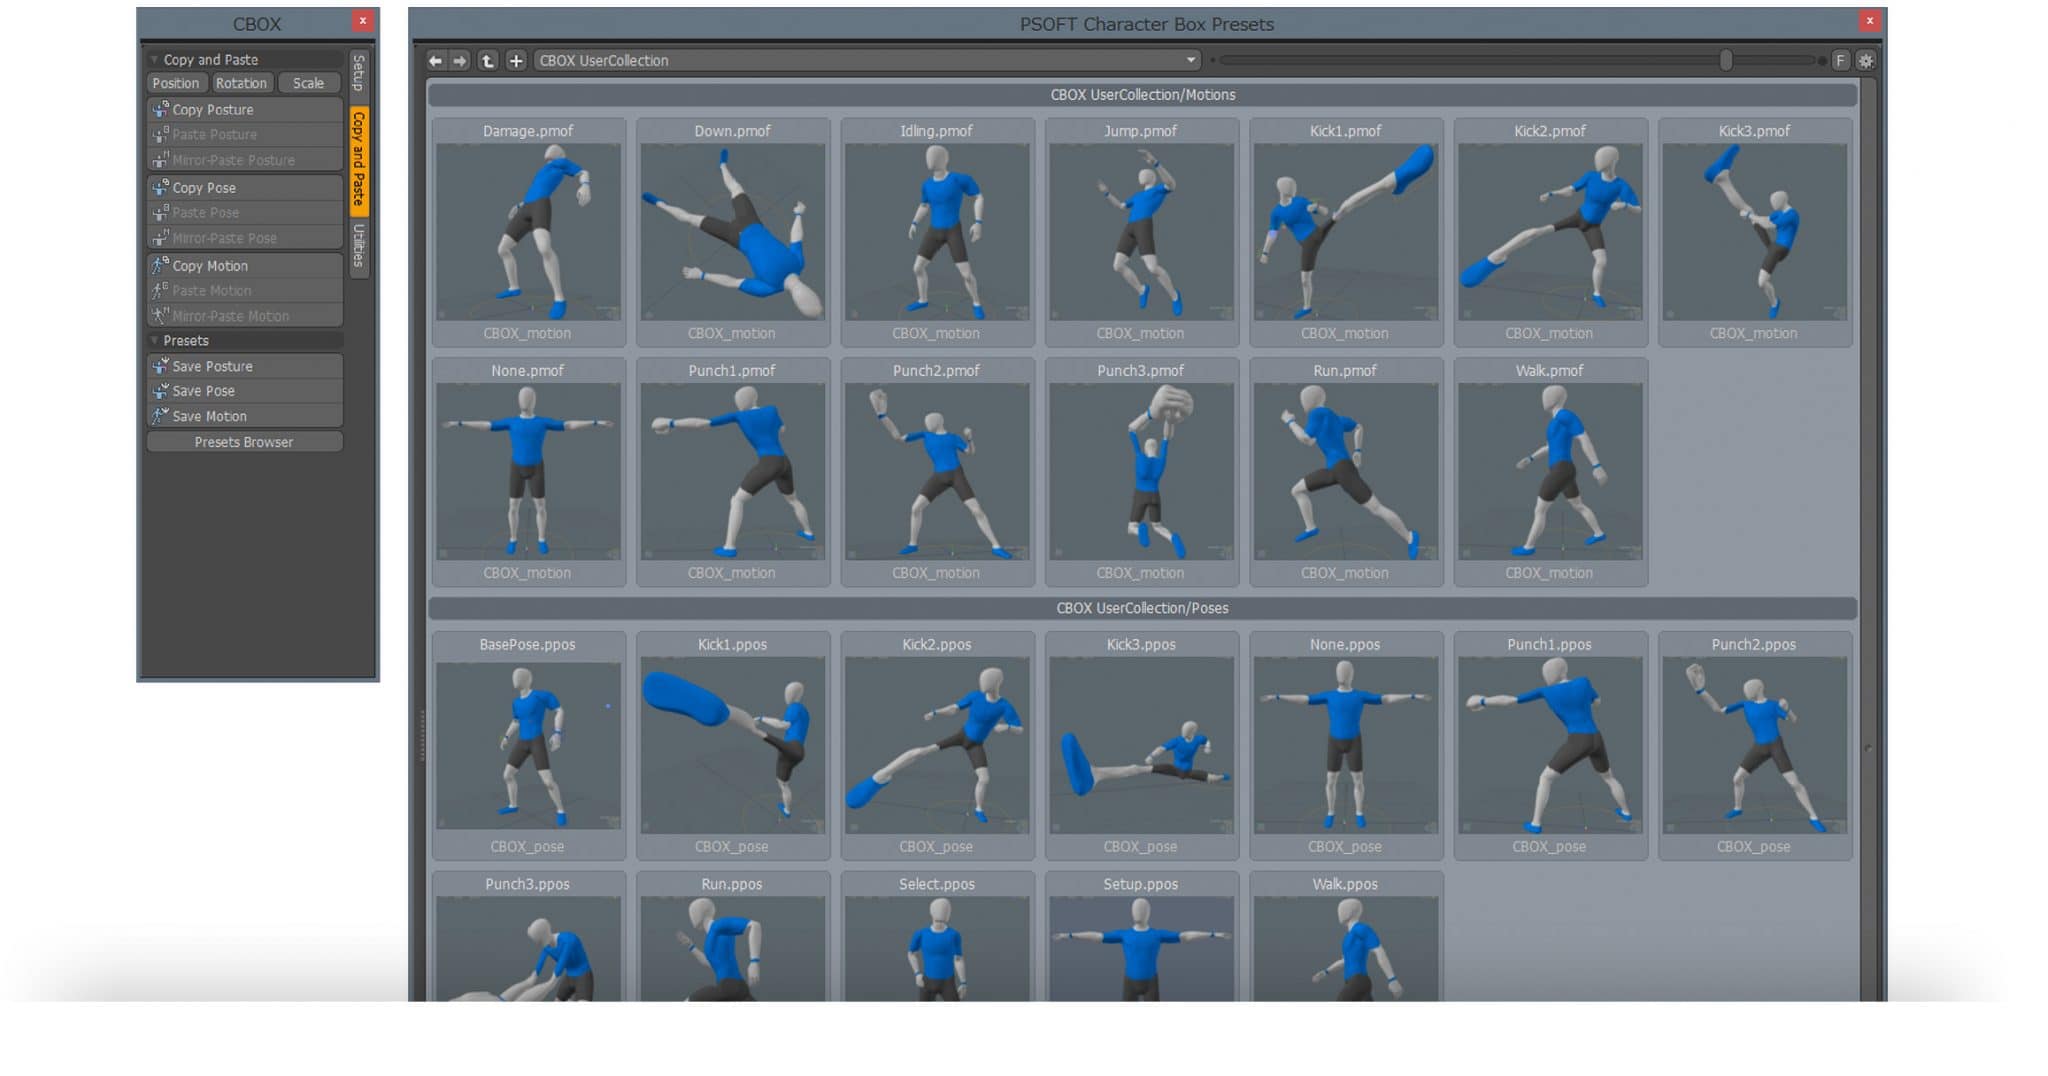Collapse the Presets section
The image size is (2048, 1076).
pos(156,340)
